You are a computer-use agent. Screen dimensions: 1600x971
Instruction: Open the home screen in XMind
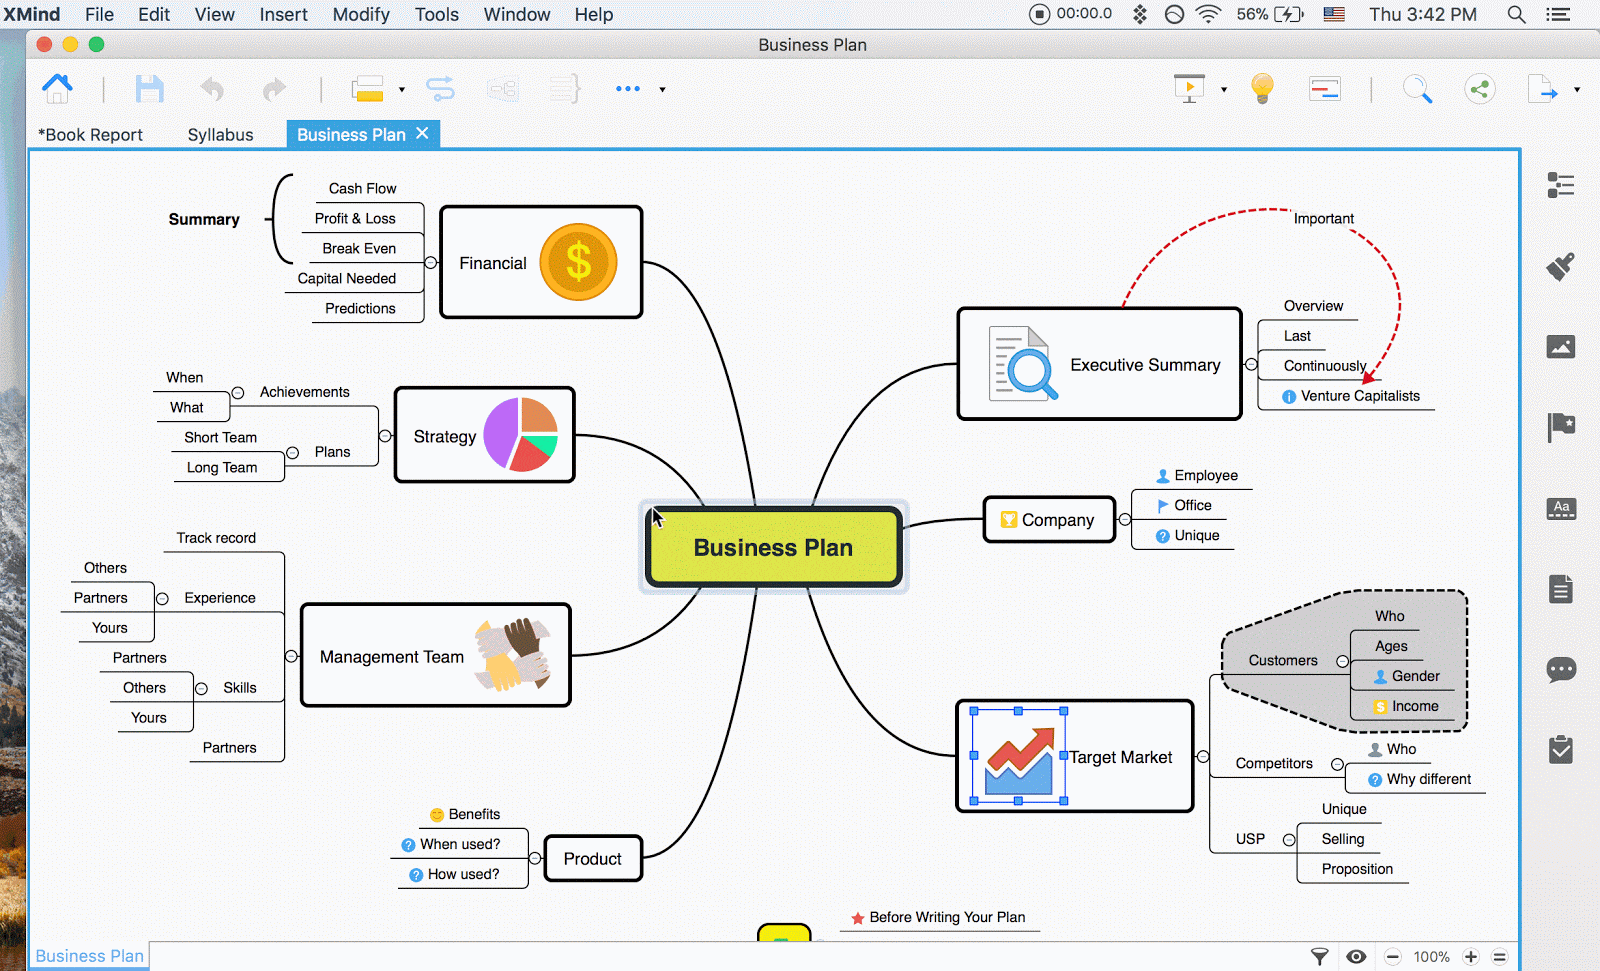(x=56, y=88)
